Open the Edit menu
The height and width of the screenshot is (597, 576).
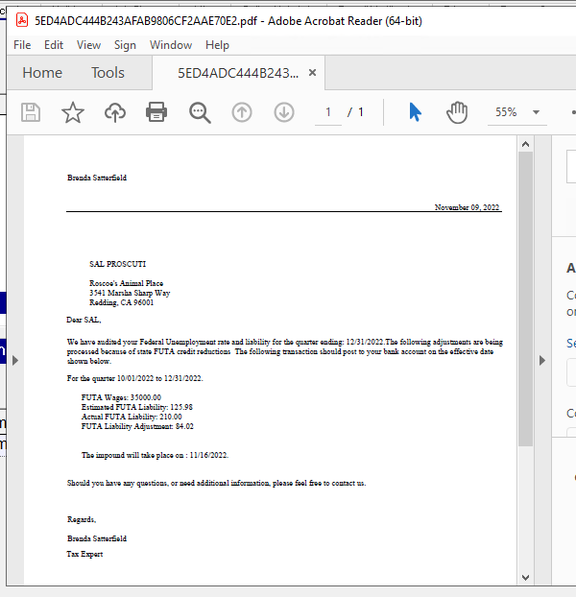coord(53,45)
